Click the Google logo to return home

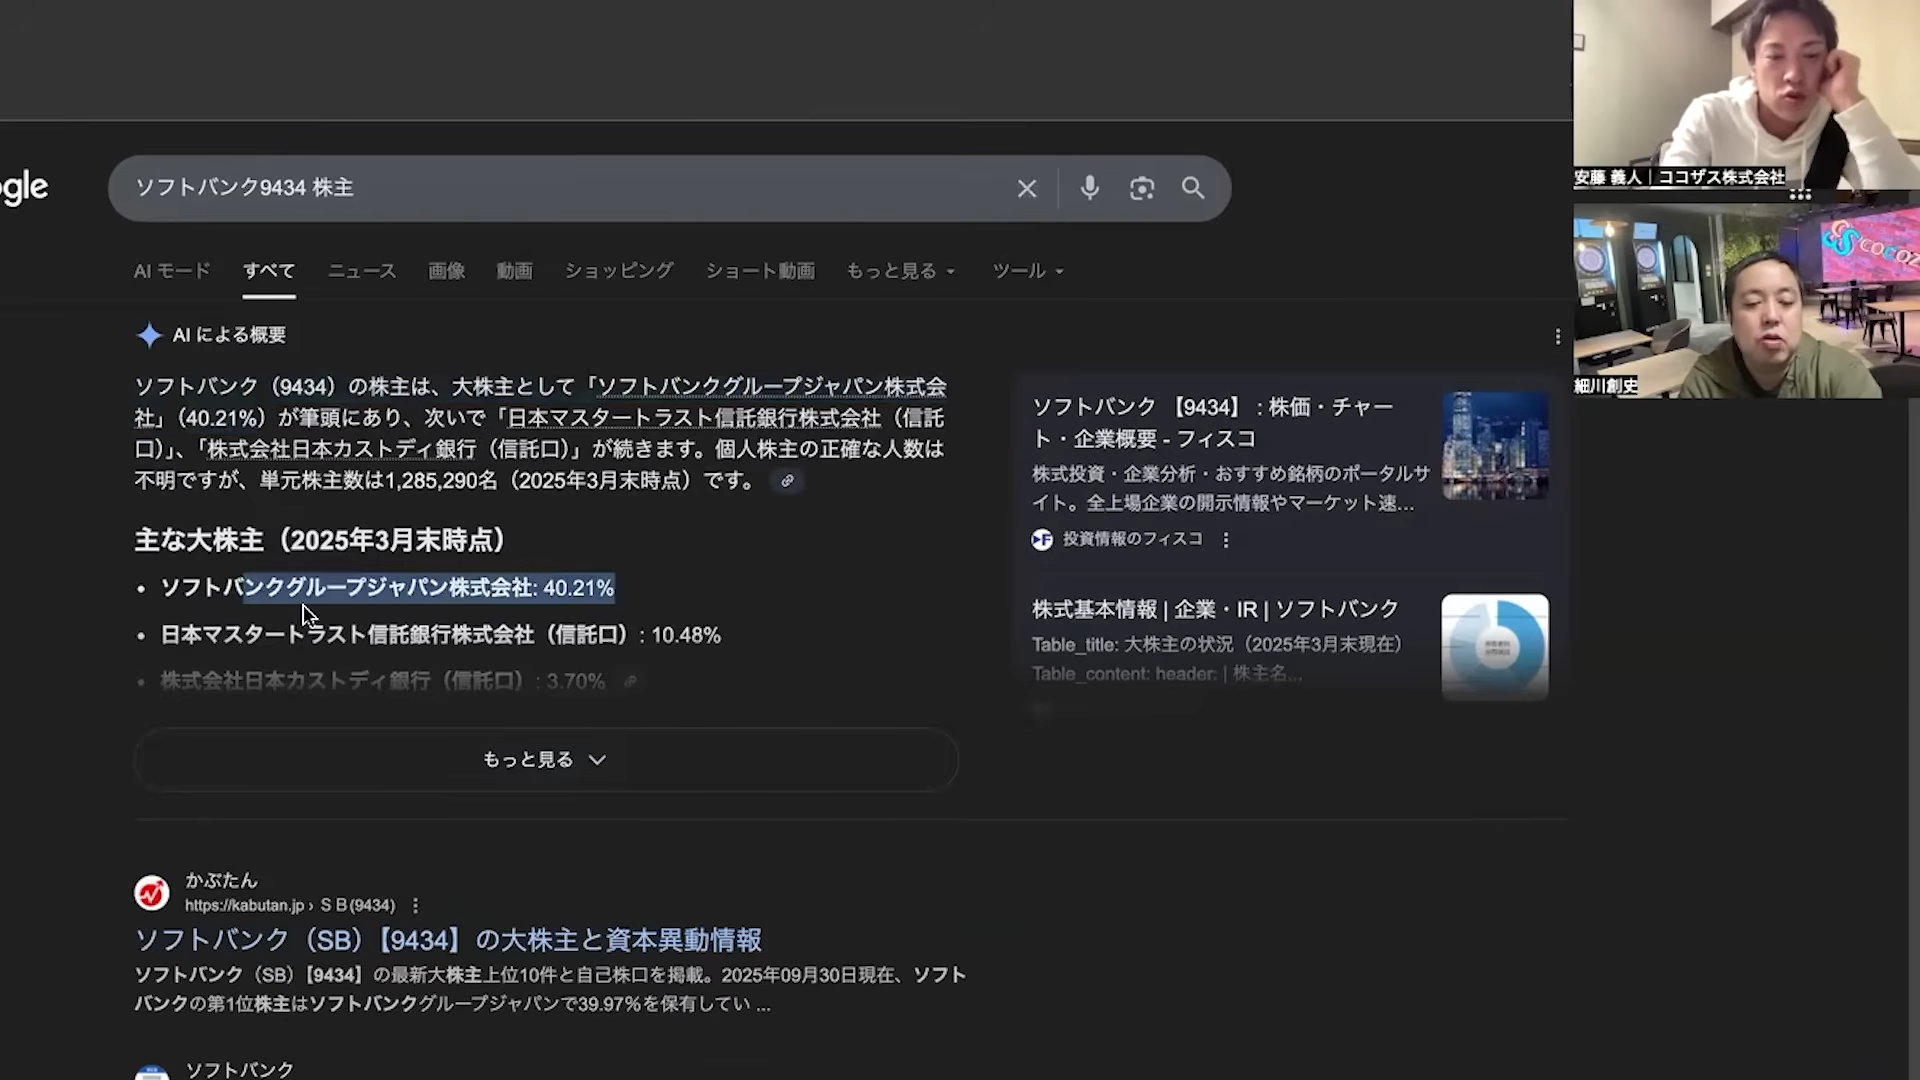[20, 187]
